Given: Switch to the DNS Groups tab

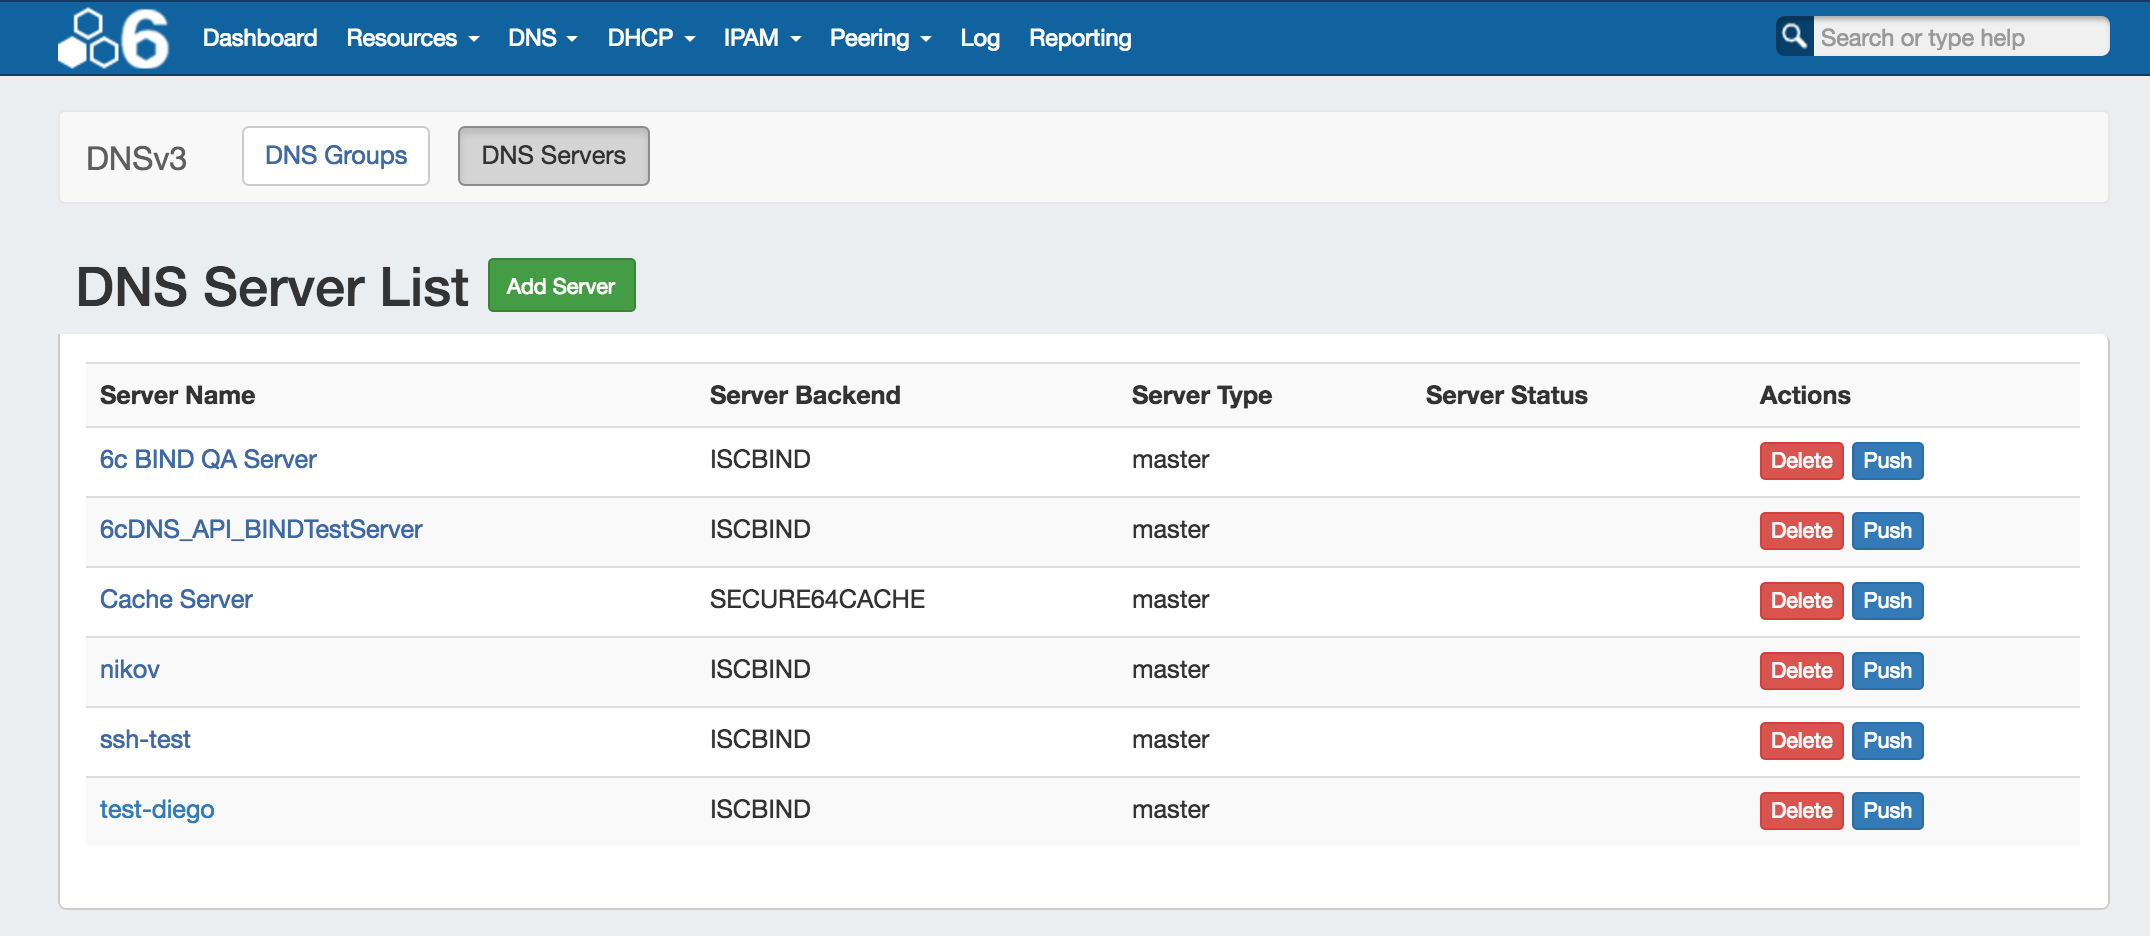Looking at the screenshot, I should (336, 156).
